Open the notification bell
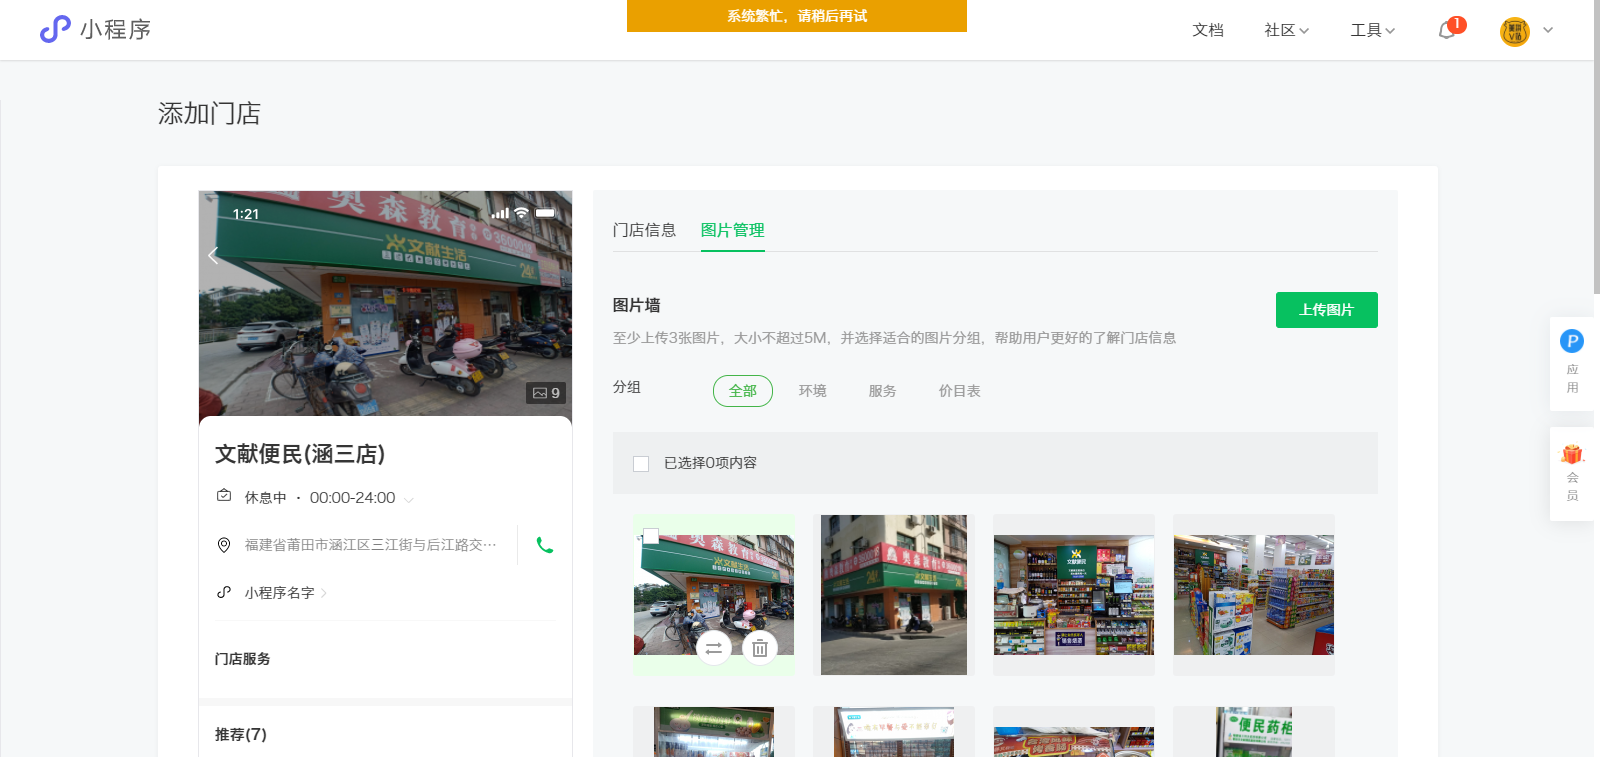Viewport: 1600px width, 757px height. 1447,30
